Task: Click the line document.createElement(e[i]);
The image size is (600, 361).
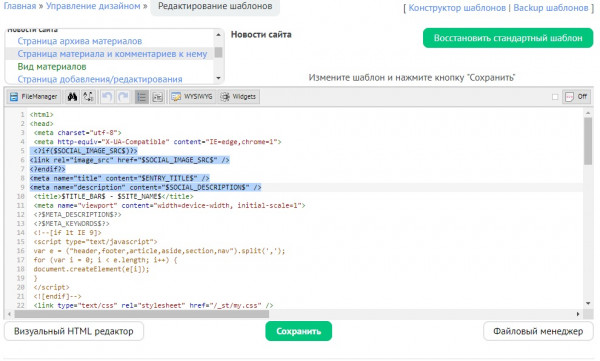Action: pyautogui.click(x=91, y=269)
